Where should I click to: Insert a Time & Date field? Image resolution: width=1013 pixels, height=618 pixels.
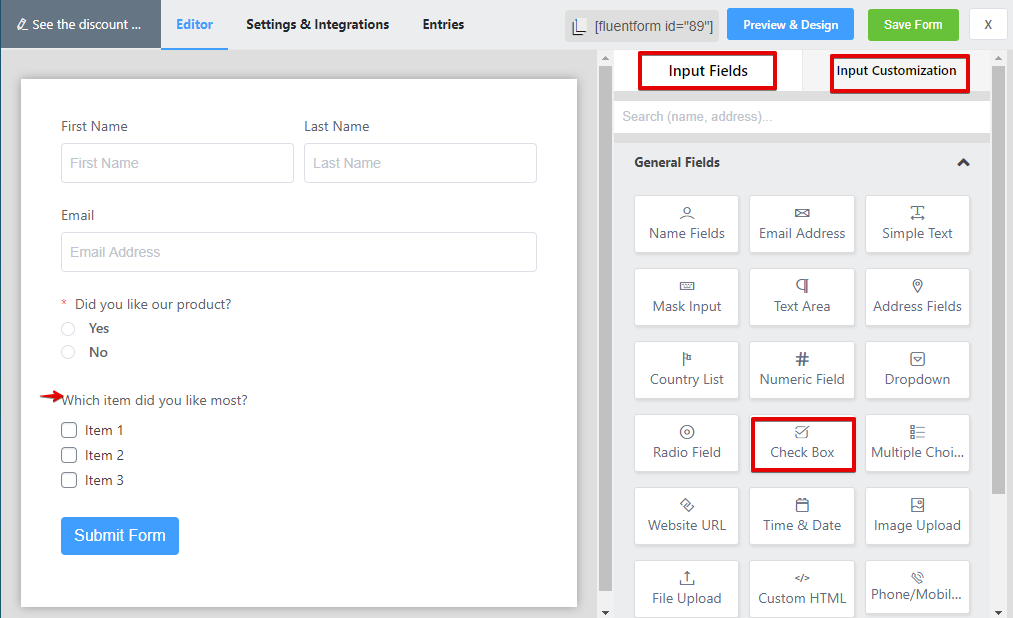click(x=802, y=516)
